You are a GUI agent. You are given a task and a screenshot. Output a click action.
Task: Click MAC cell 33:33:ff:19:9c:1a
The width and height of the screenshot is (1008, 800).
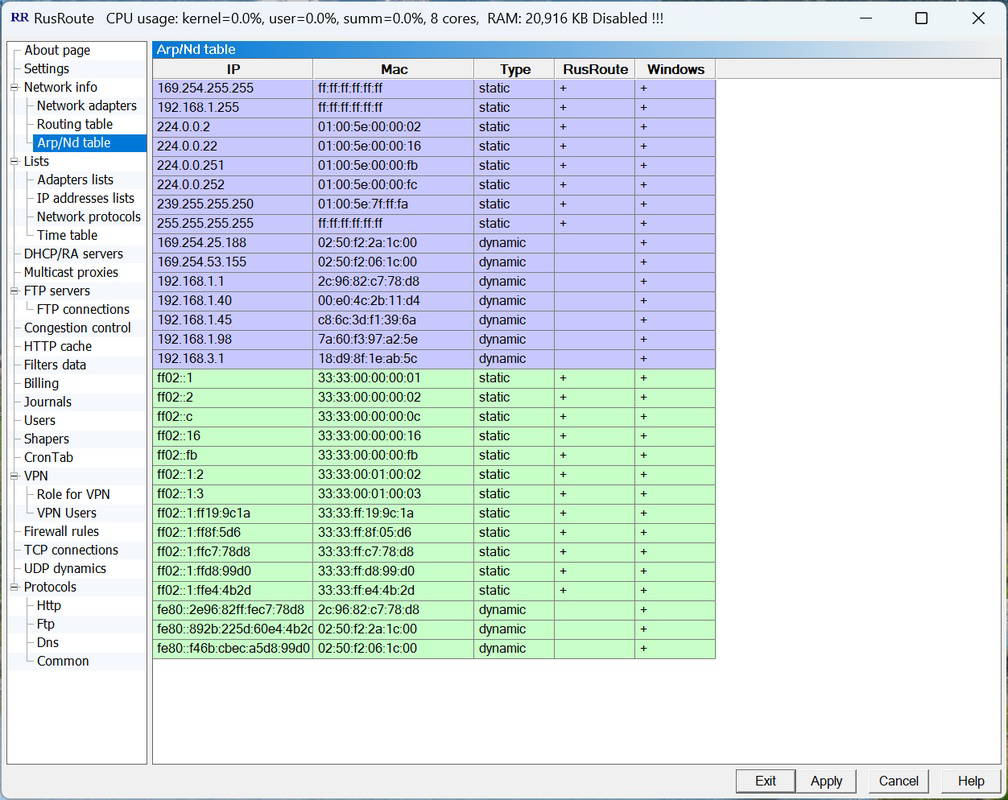[393, 513]
